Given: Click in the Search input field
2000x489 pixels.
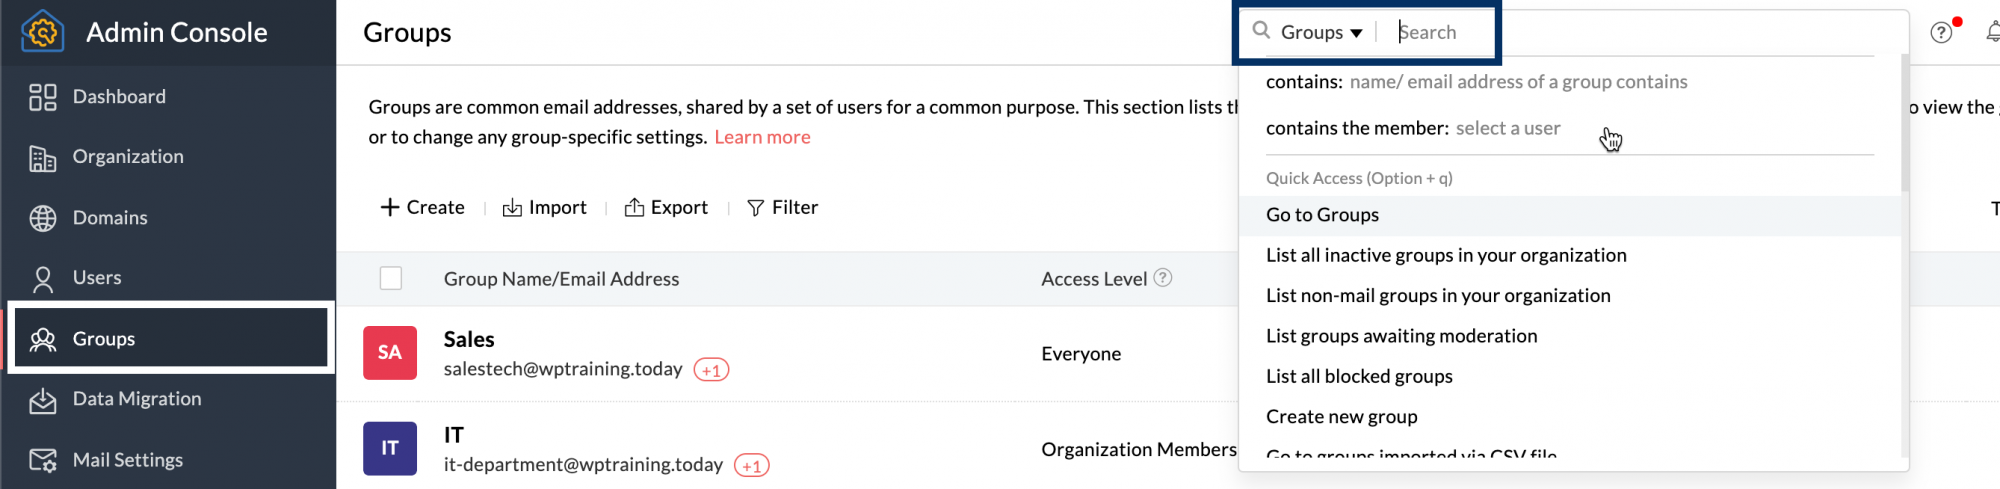Looking at the screenshot, I should click(1440, 32).
